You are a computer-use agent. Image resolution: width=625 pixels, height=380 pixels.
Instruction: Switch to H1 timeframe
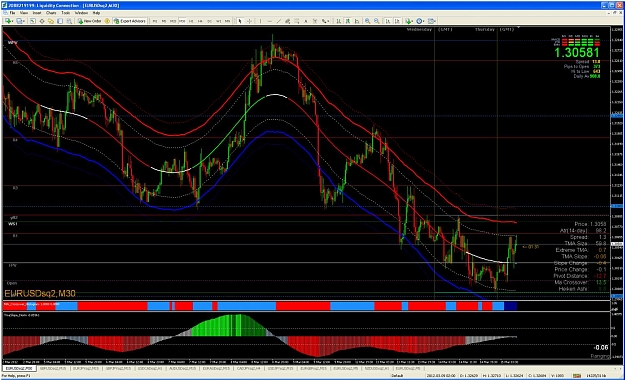pos(191,21)
